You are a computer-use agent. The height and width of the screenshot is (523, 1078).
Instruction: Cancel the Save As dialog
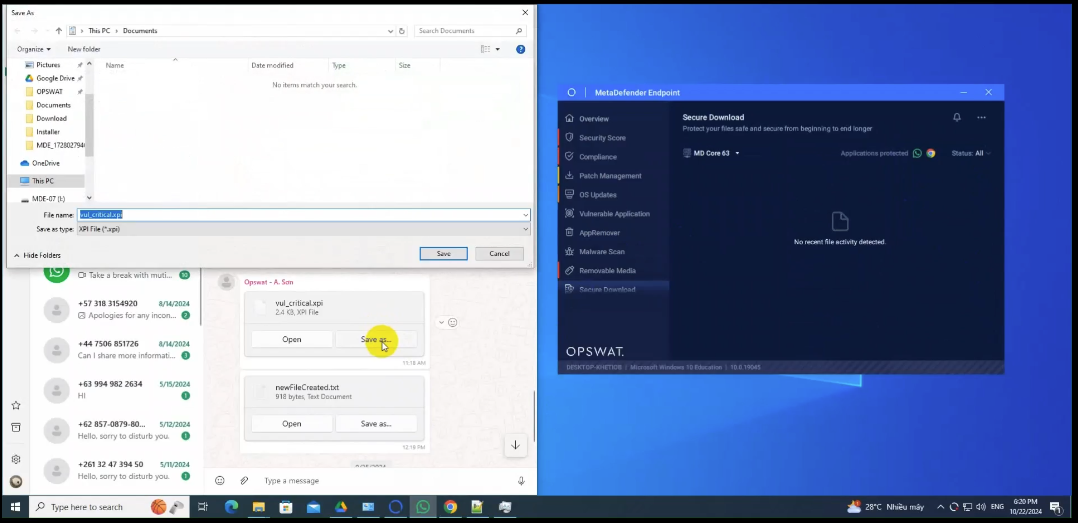click(499, 254)
